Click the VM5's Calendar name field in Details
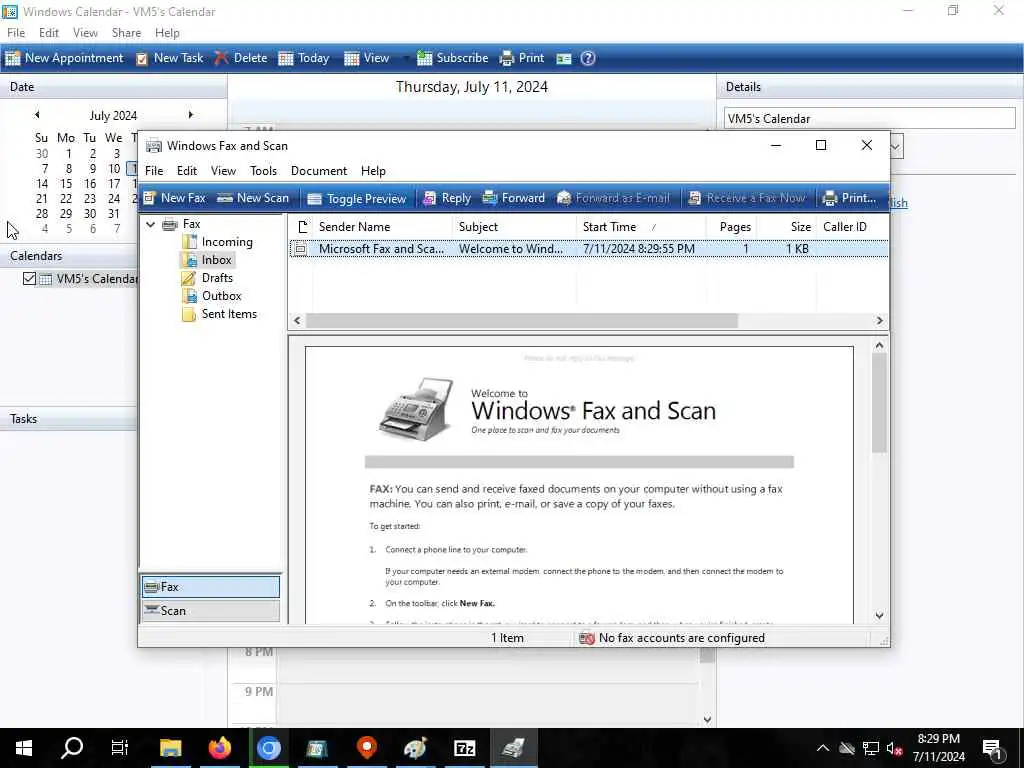1024x768 pixels. pyautogui.click(x=869, y=119)
